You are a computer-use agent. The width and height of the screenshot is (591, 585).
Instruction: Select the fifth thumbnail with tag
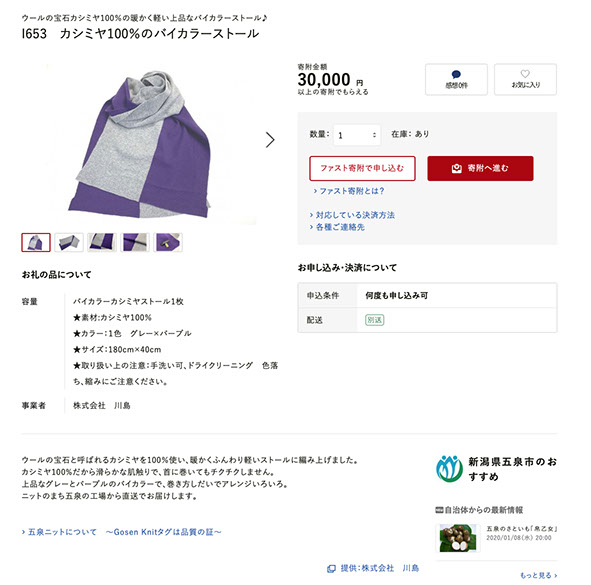point(168,242)
